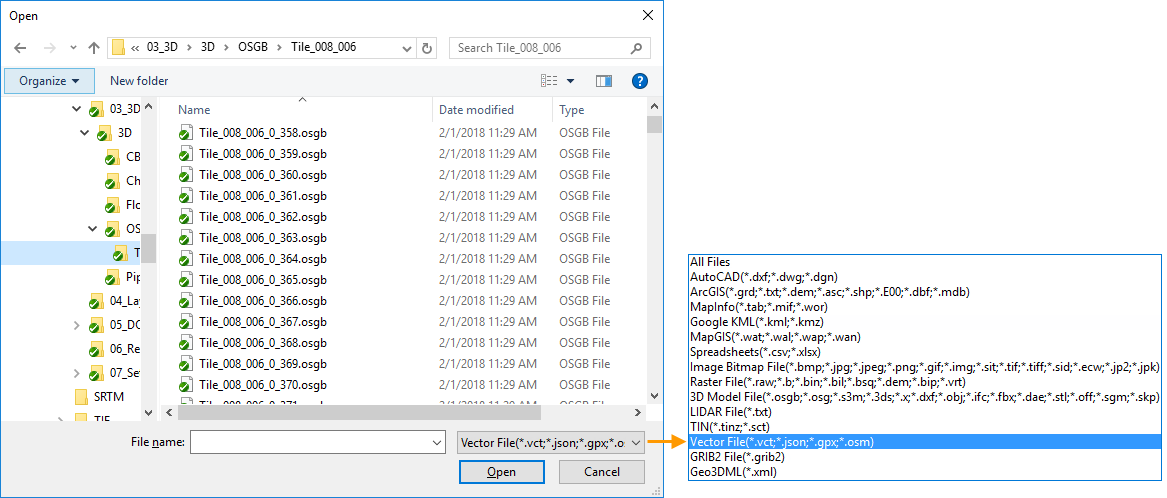The width and height of the screenshot is (1167, 498).
Task: Click the Tile_008_006_0_358.osgb file icon
Action: coord(185,133)
